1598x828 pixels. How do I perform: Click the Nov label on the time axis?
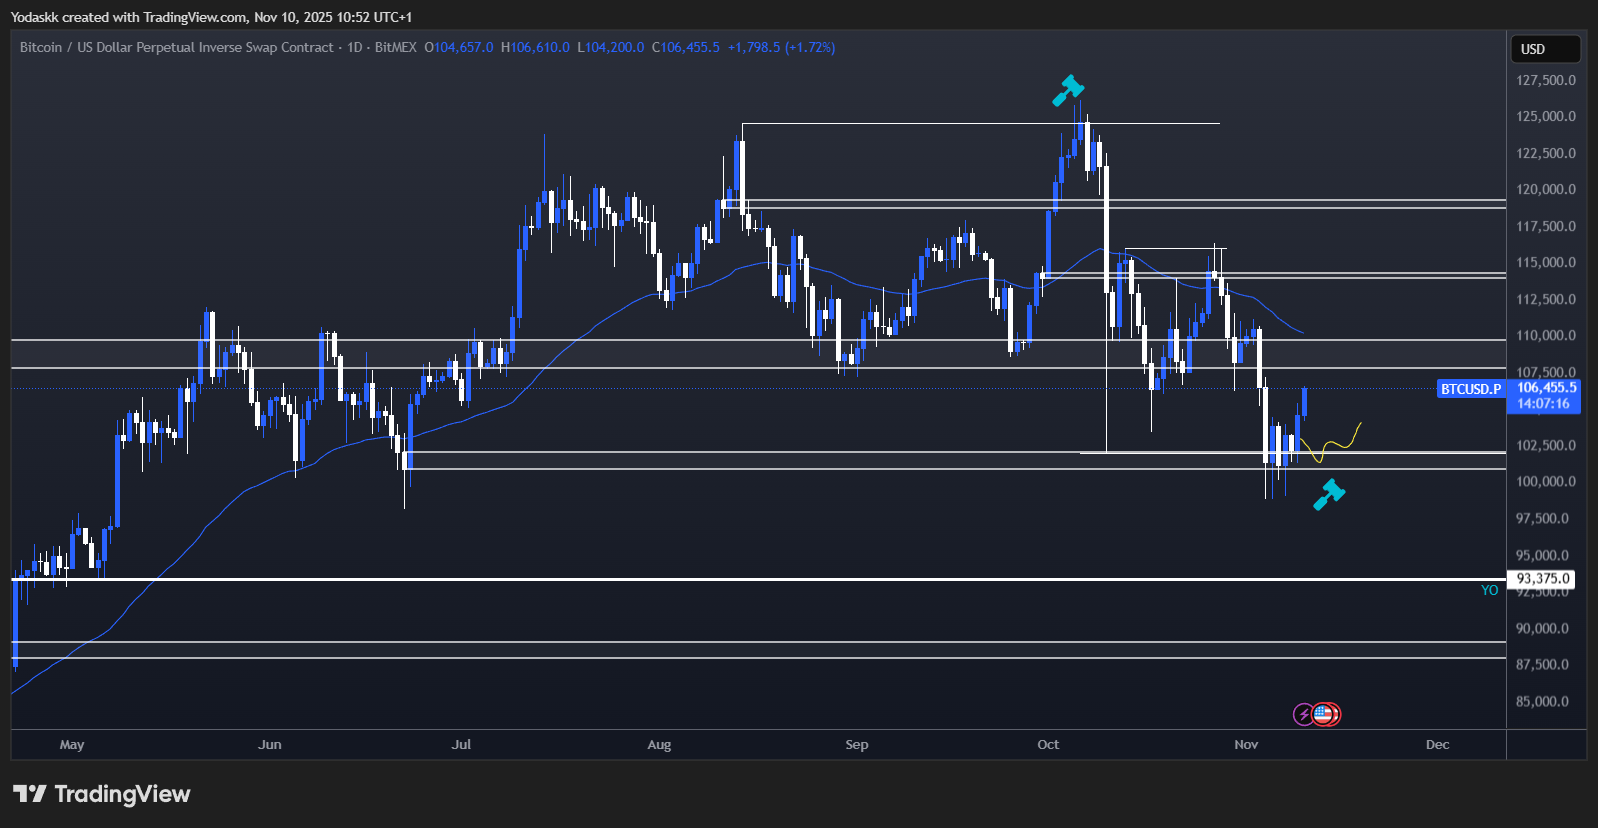[x=1246, y=744]
